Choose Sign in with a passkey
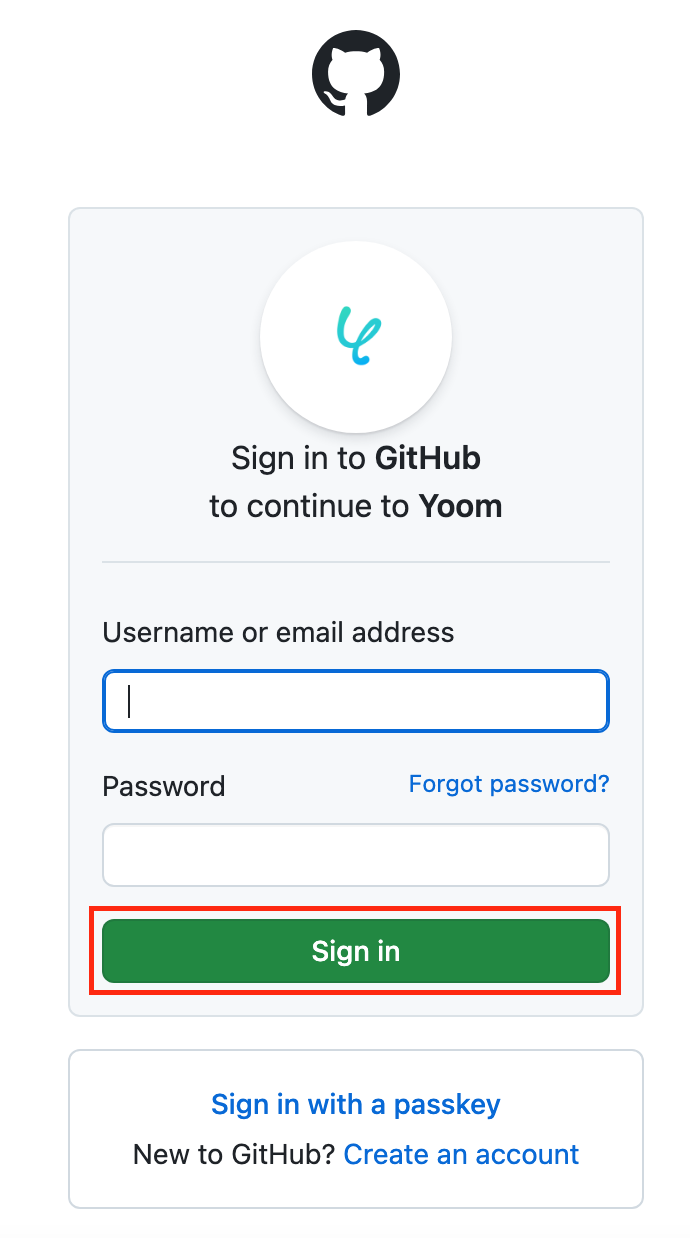This screenshot has height=1238, width=690. [356, 1104]
